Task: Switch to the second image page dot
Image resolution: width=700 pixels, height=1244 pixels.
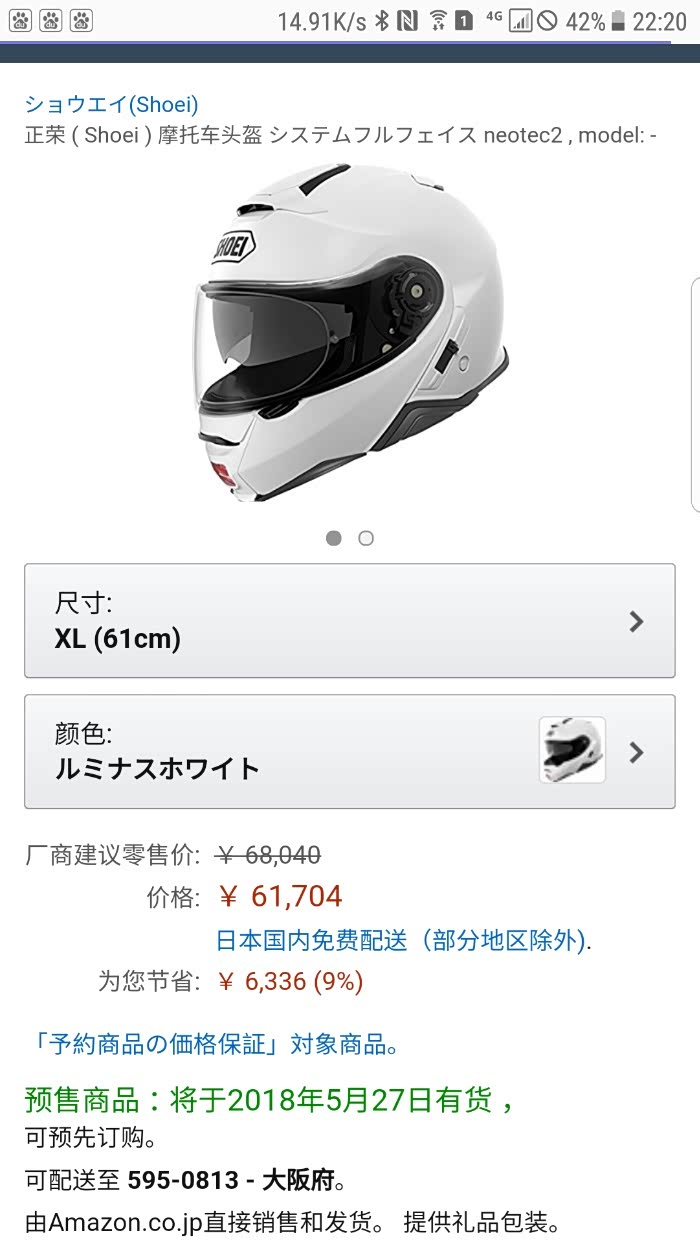Action: pos(366,538)
